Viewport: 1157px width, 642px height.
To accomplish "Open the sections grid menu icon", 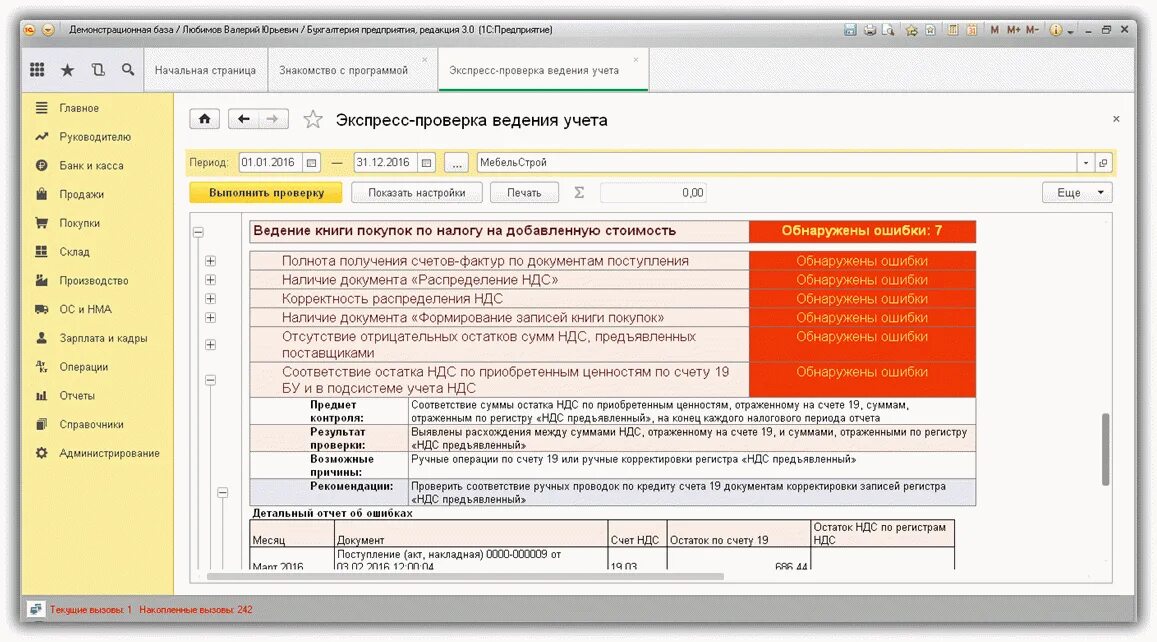I will tap(37, 69).
